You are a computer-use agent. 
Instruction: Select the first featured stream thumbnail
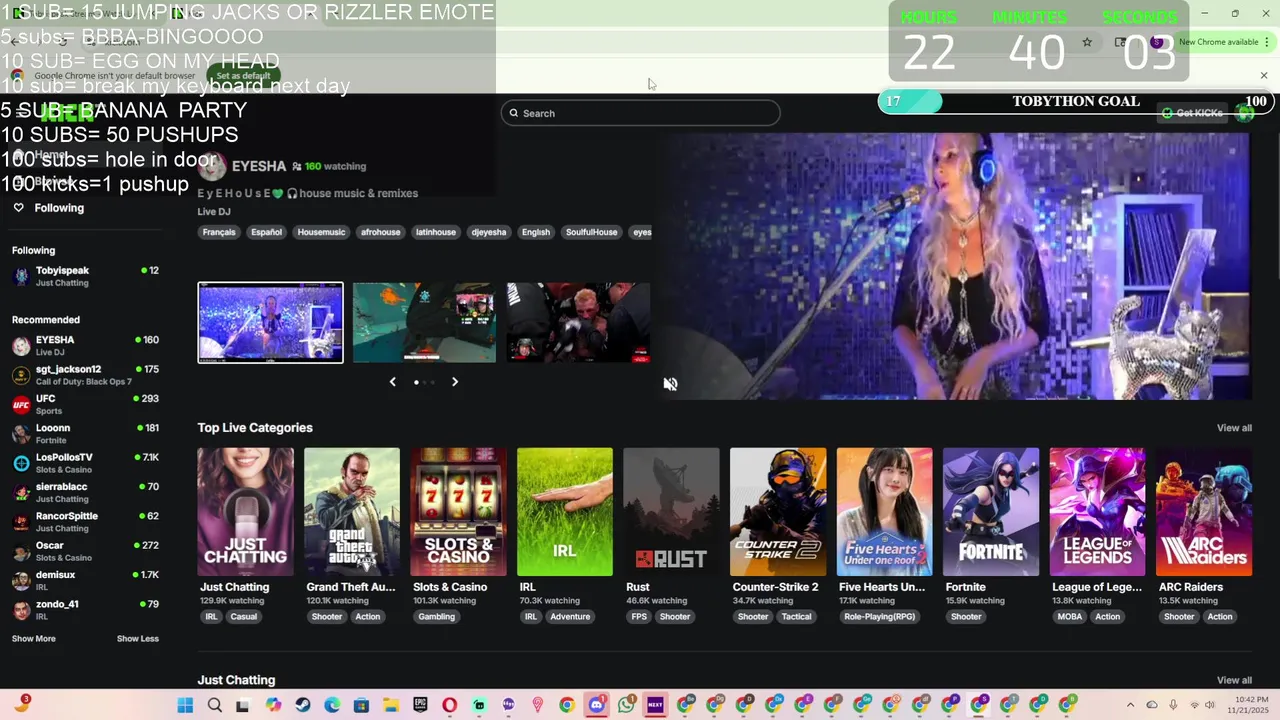coord(270,323)
